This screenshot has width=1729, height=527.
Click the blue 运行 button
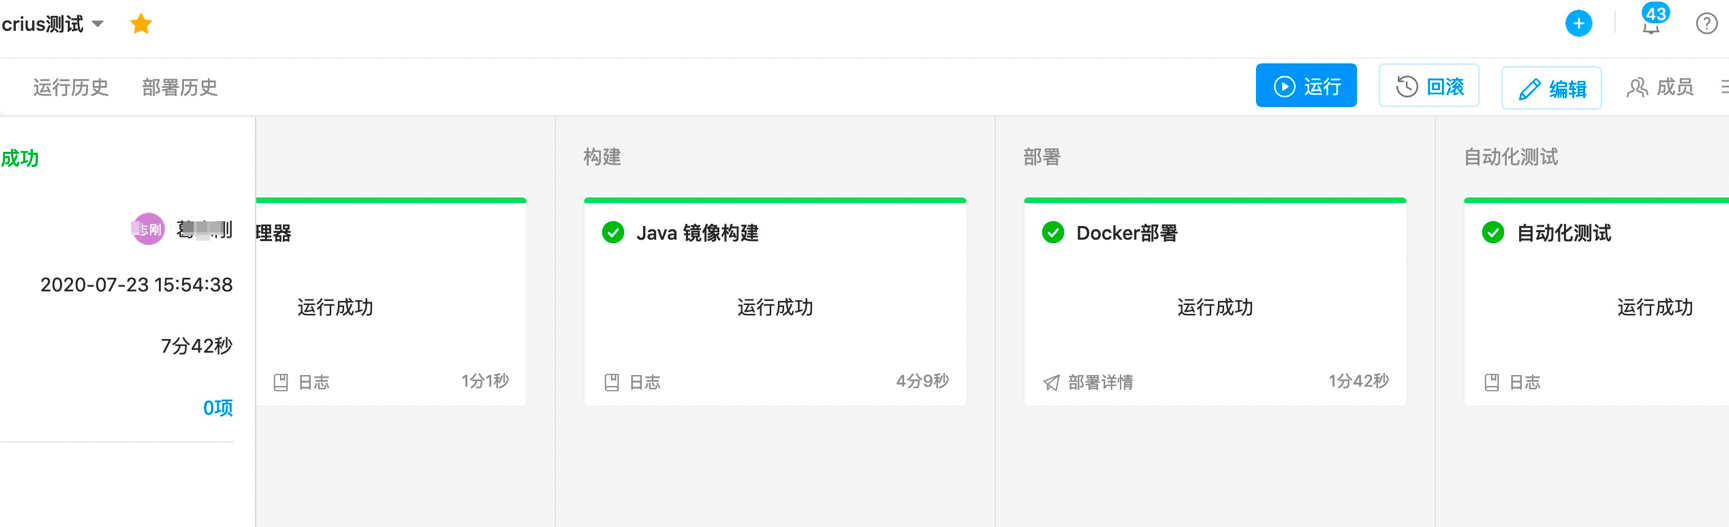coord(1306,86)
